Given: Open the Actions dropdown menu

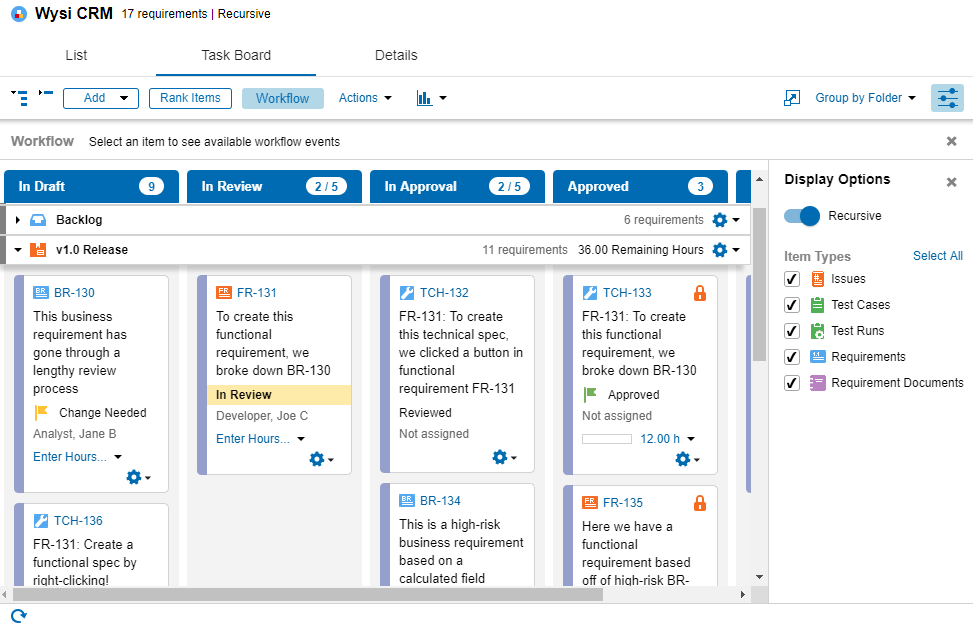Looking at the screenshot, I should (365, 98).
